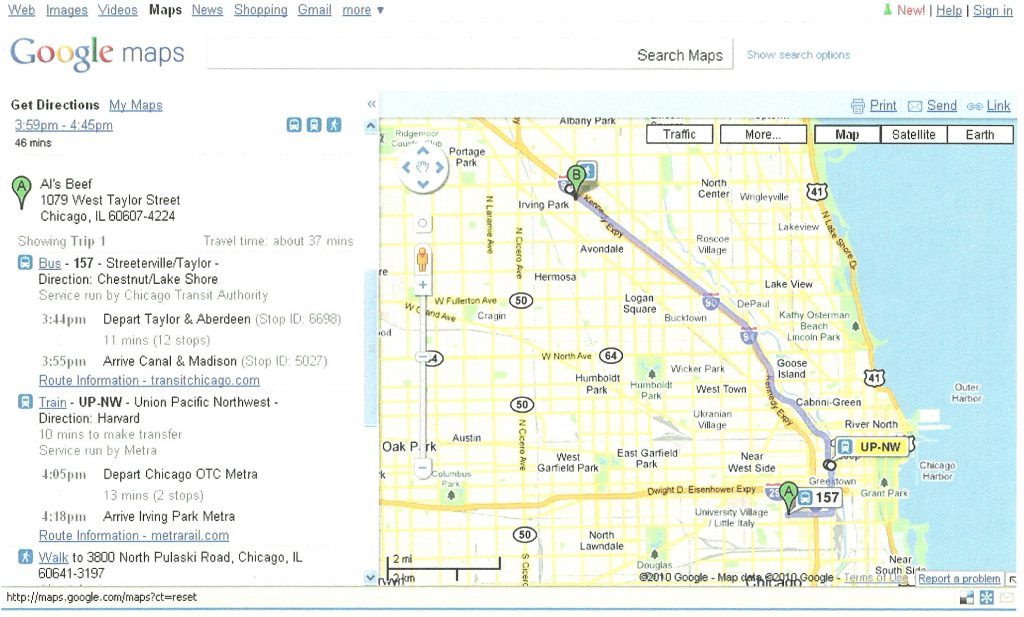Pan the map down with the down arrow
Screen dimensions: 1024x617
423,183
